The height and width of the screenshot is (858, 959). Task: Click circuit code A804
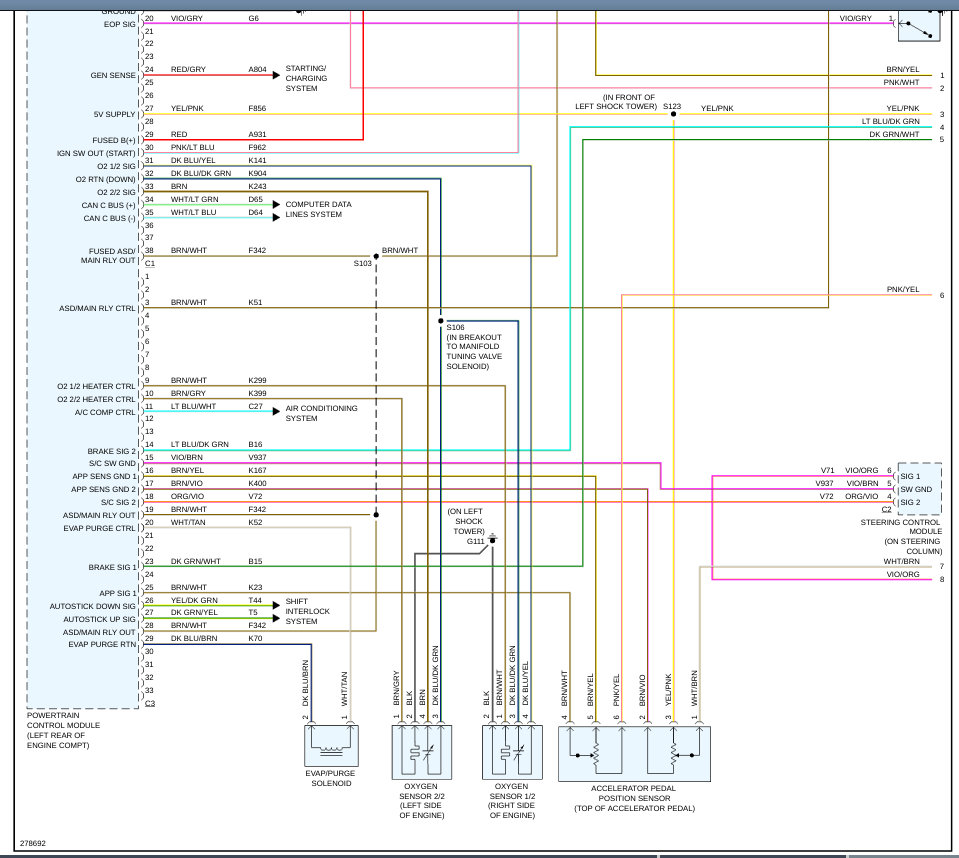pos(257,69)
